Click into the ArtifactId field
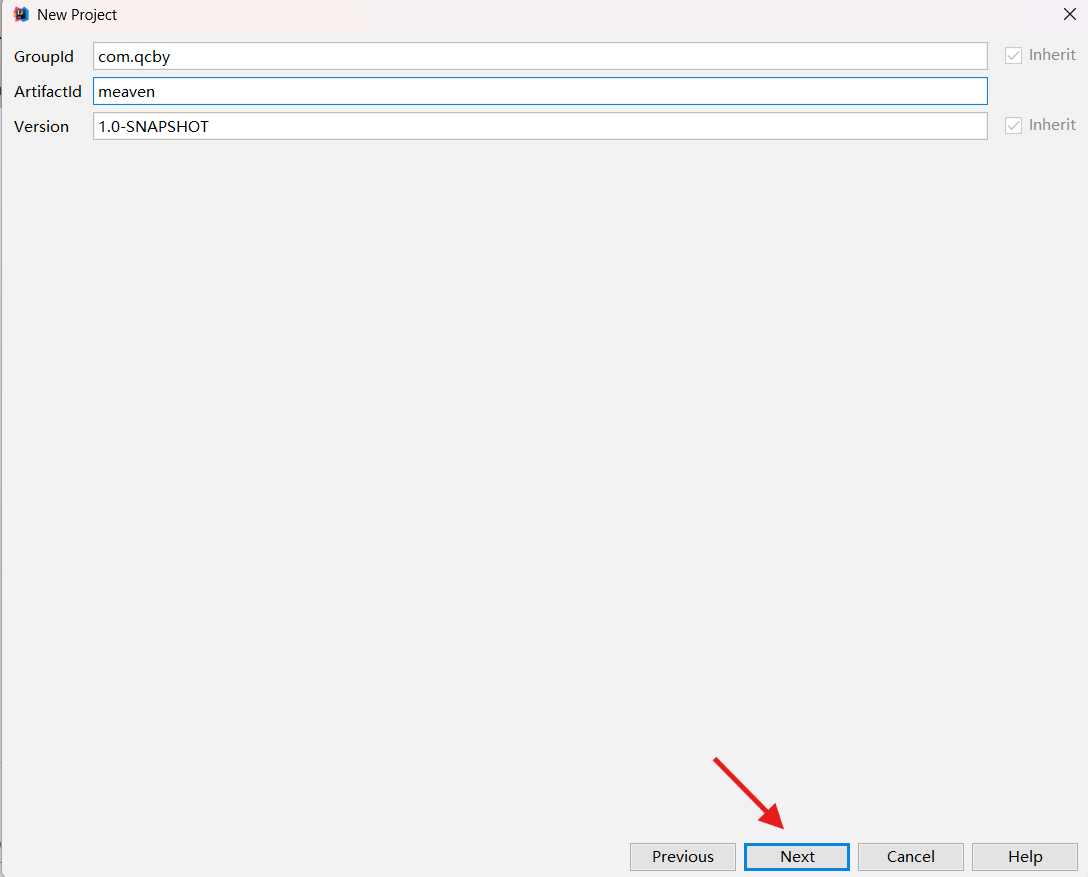The image size is (1088, 877). point(540,92)
